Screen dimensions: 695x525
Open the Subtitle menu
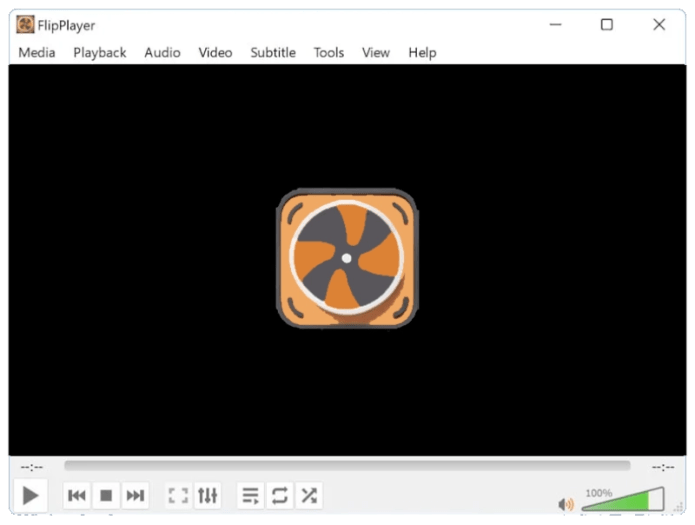273,52
